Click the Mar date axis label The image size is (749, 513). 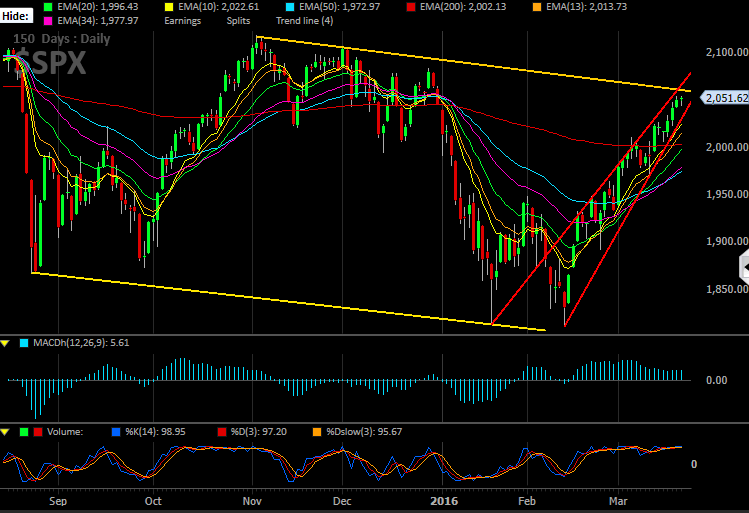[618, 501]
